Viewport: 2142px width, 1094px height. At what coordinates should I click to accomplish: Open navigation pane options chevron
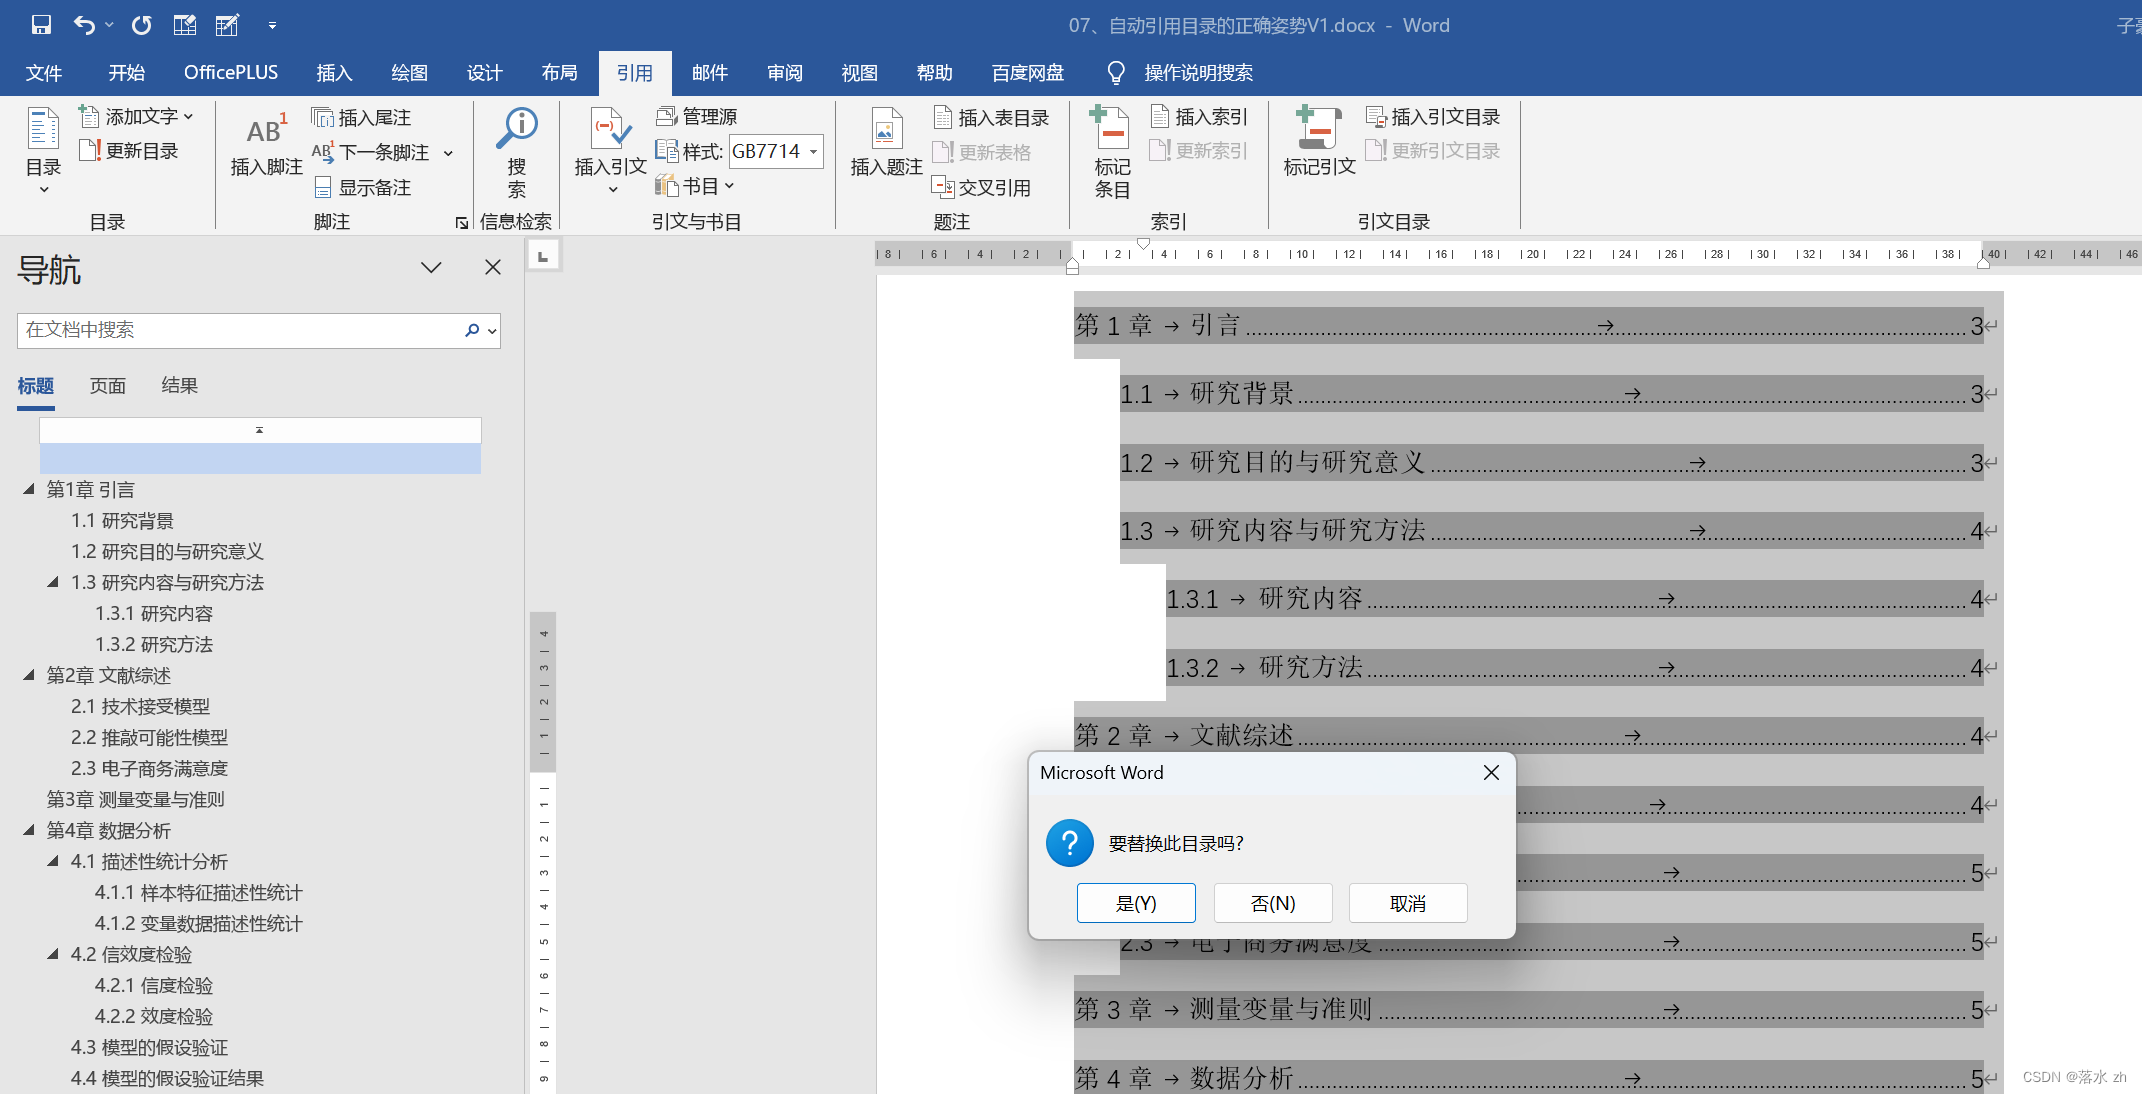tap(431, 267)
